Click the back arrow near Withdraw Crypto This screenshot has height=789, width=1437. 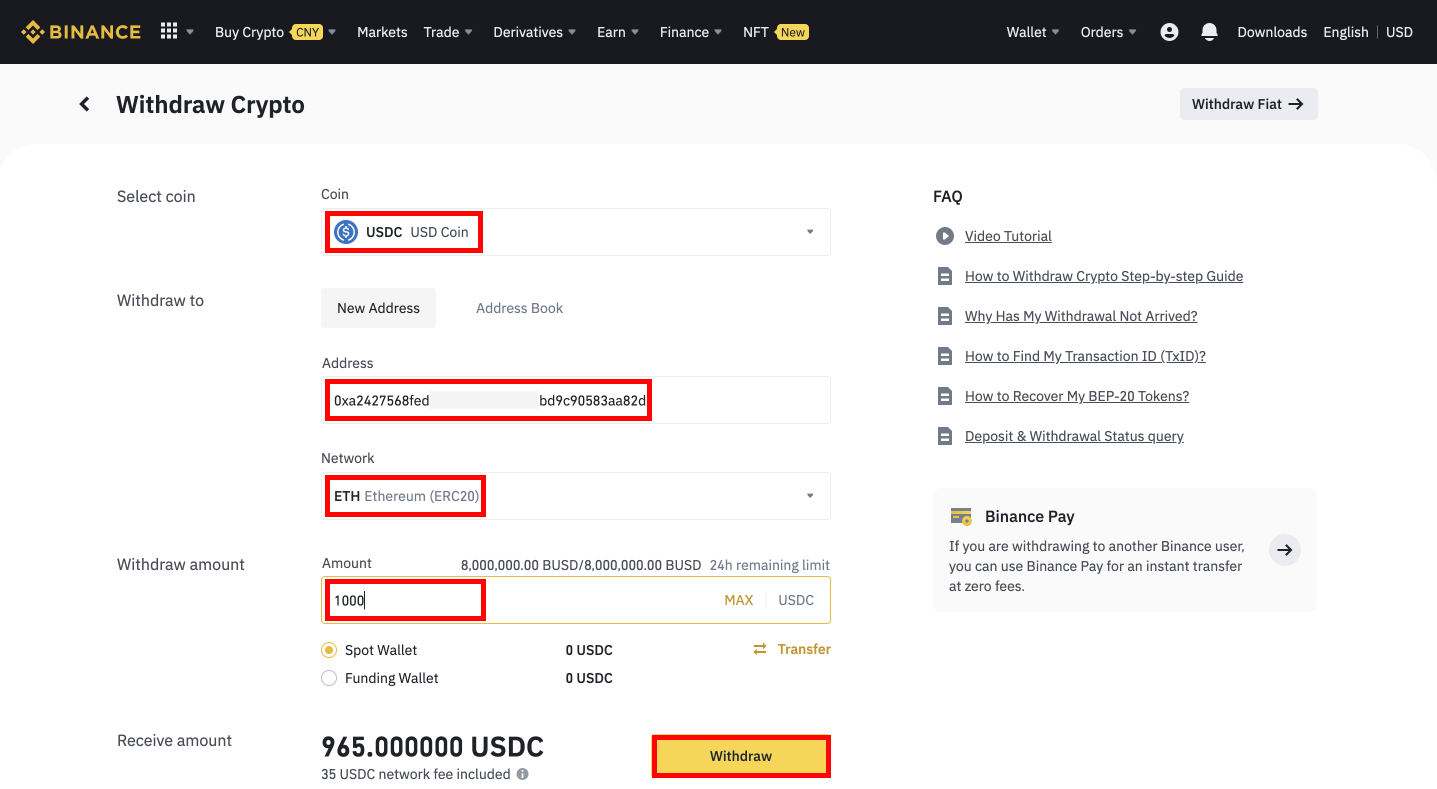coord(84,103)
